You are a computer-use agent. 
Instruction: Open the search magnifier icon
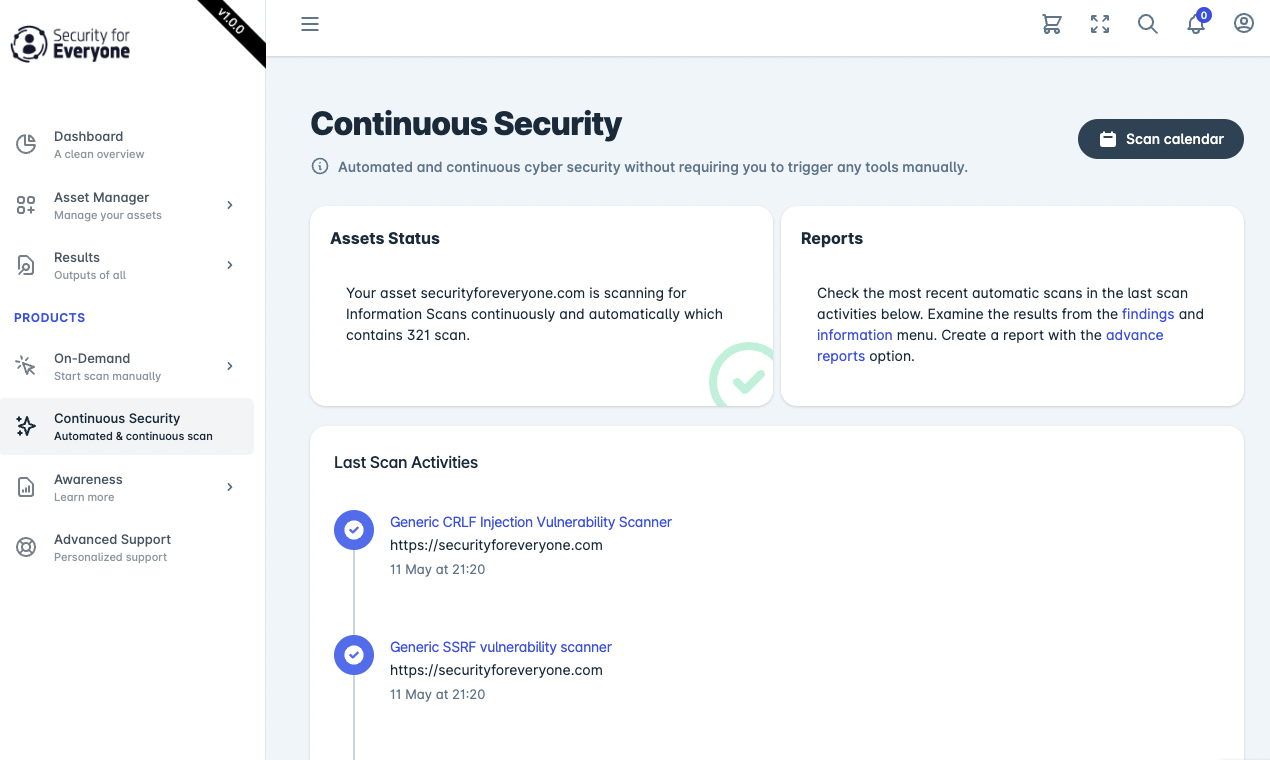tap(1148, 24)
